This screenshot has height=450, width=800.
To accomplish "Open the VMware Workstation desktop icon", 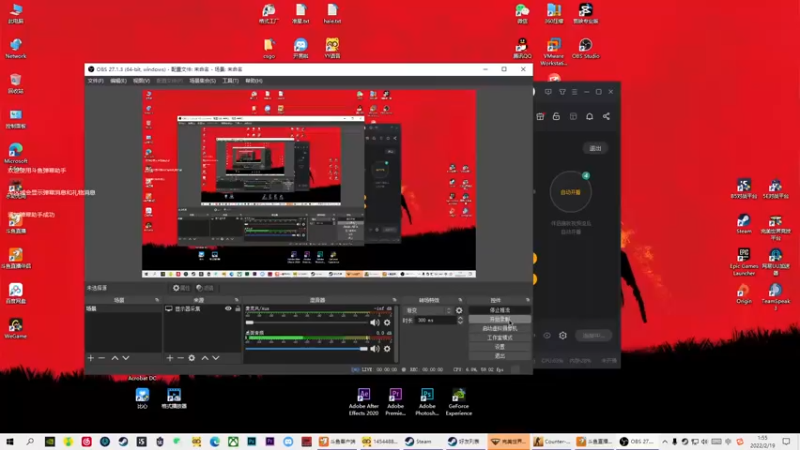I will tap(554, 52).
